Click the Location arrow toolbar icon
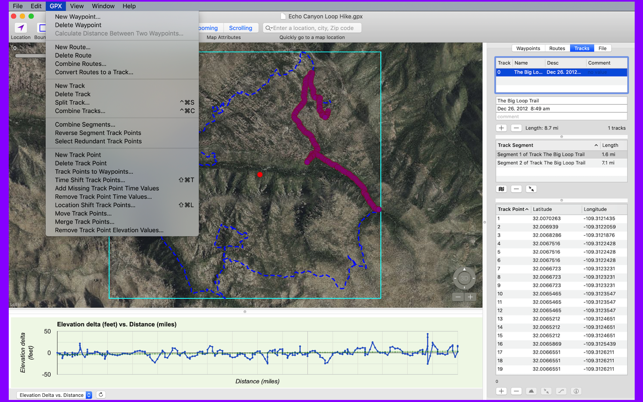 (21, 28)
